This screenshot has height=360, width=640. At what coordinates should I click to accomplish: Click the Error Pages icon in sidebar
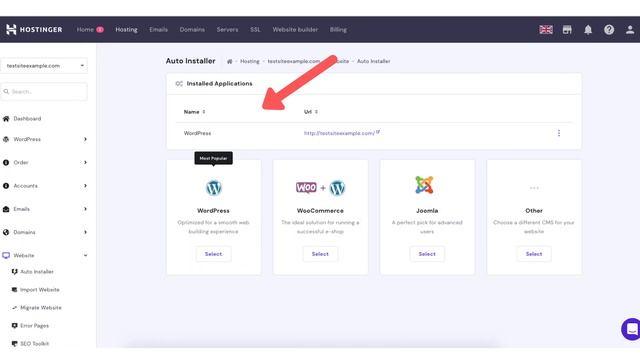pyautogui.click(x=15, y=326)
